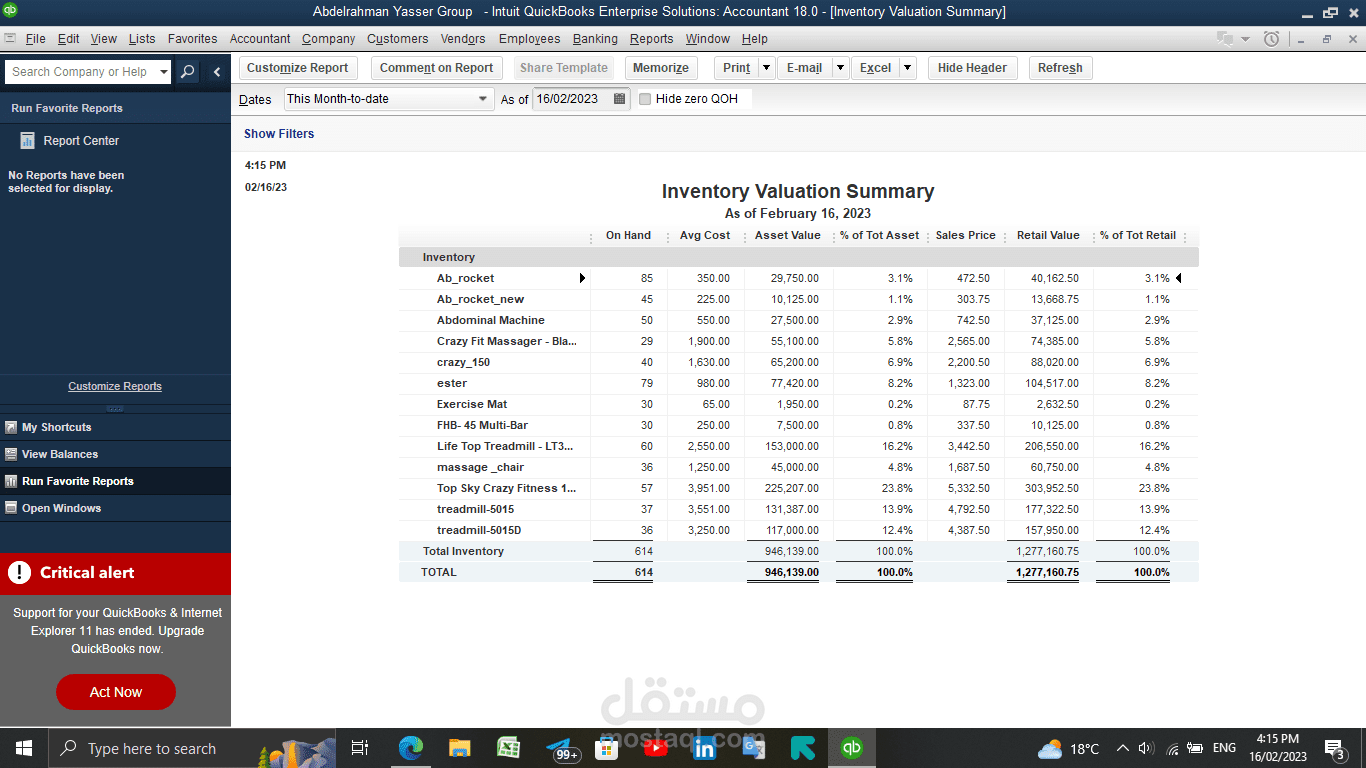Open the Search Company or Help dropdown arrow
Image resolution: width=1366 pixels, height=768 pixels.
pyautogui.click(x=164, y=72)
